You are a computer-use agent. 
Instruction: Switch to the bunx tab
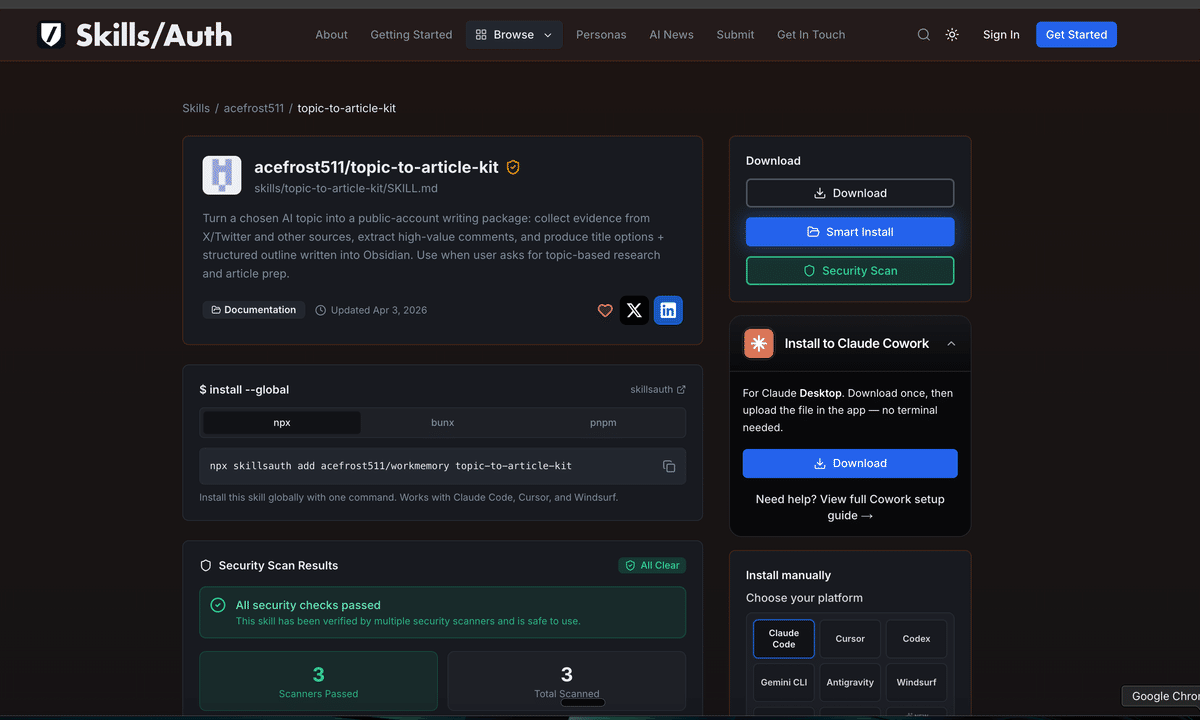tap(443, 423)
